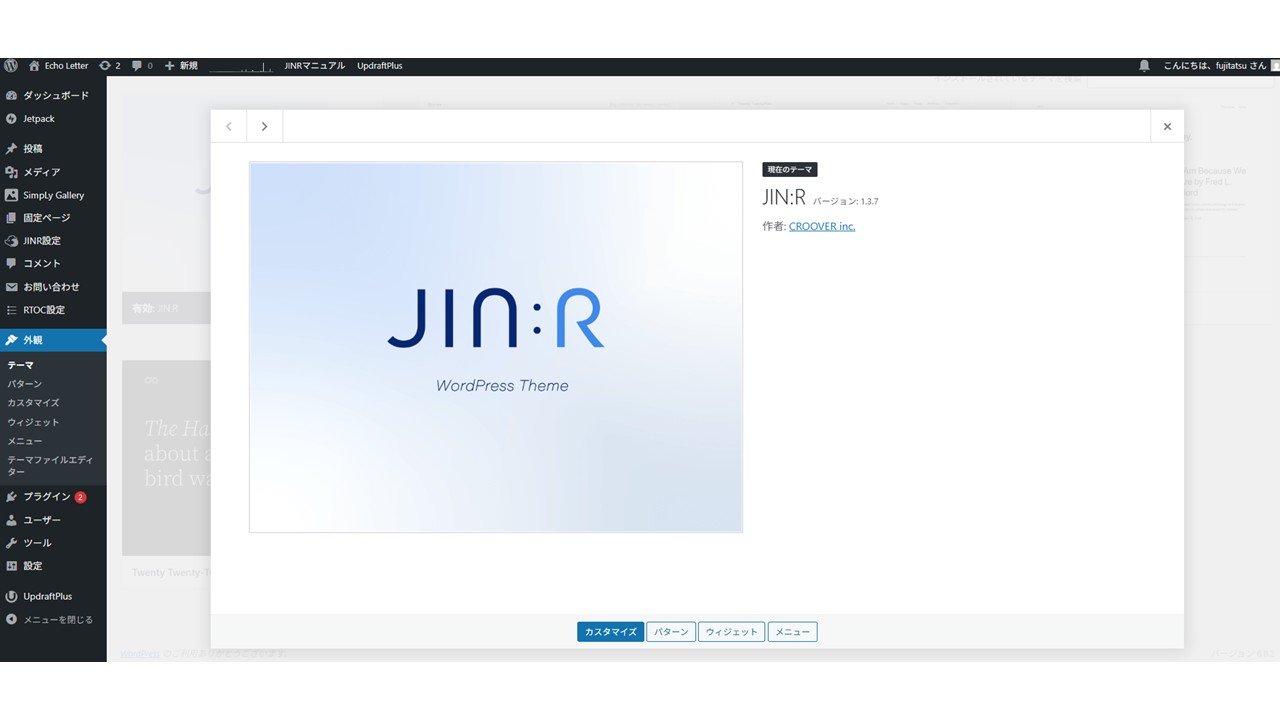This screenshot has width=1280, height=720.
Task: Show the next theme with right chevron
Action: tap(264, 127)
